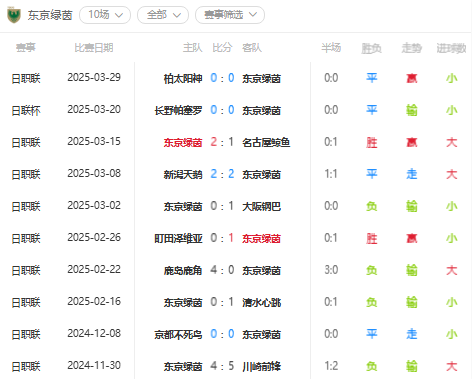Click the 走势 column header
The width and height of the screenshot is (472, 379).
[412, 48]
